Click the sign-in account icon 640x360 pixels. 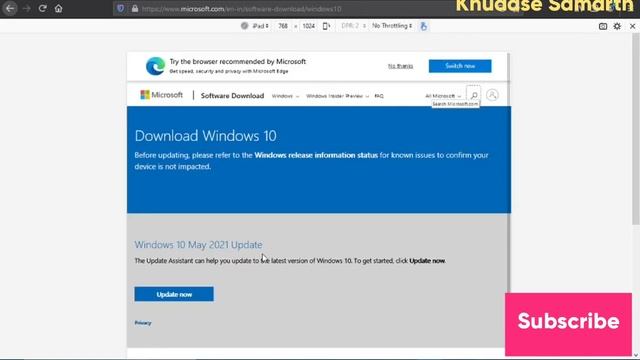492,95
